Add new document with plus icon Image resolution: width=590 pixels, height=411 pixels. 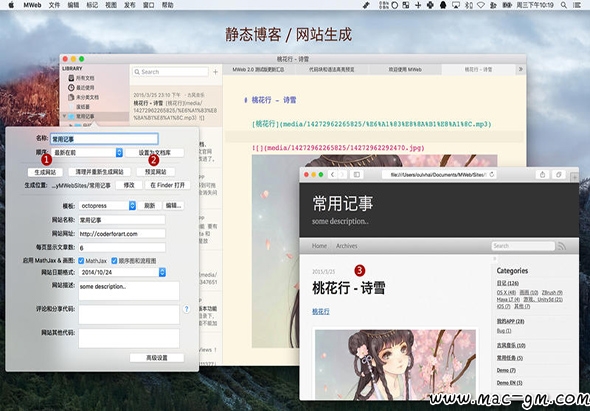click(x=216, y=72)
